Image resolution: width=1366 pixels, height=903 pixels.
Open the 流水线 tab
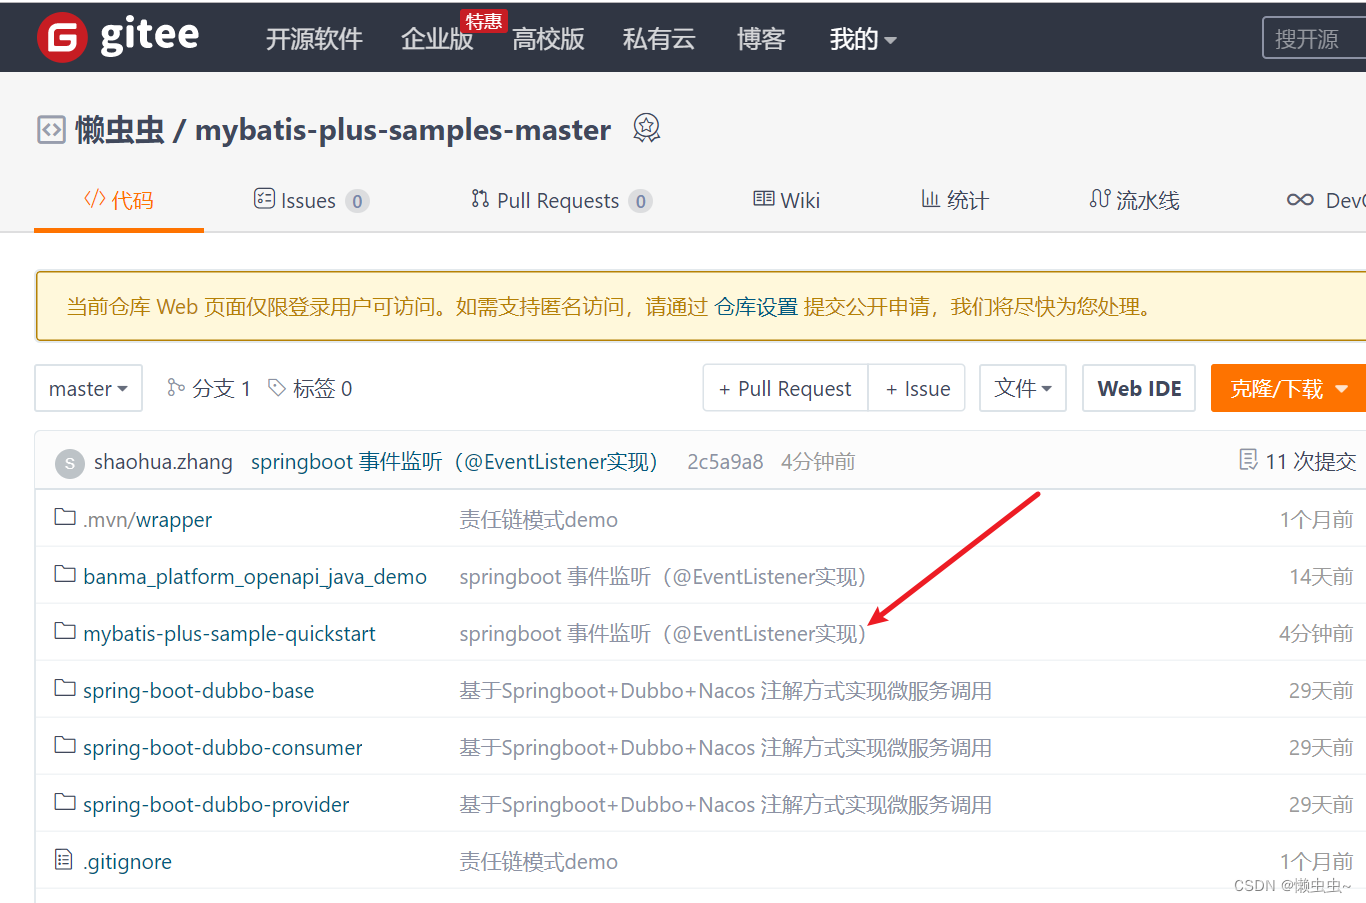tap(1134, 200)
